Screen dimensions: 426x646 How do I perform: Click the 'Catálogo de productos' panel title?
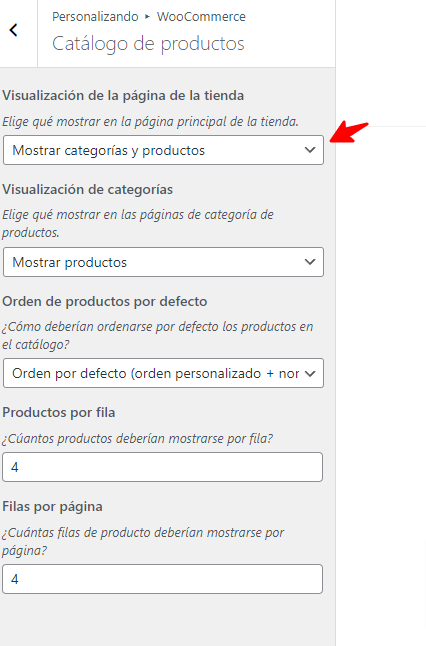pos(148,44)
